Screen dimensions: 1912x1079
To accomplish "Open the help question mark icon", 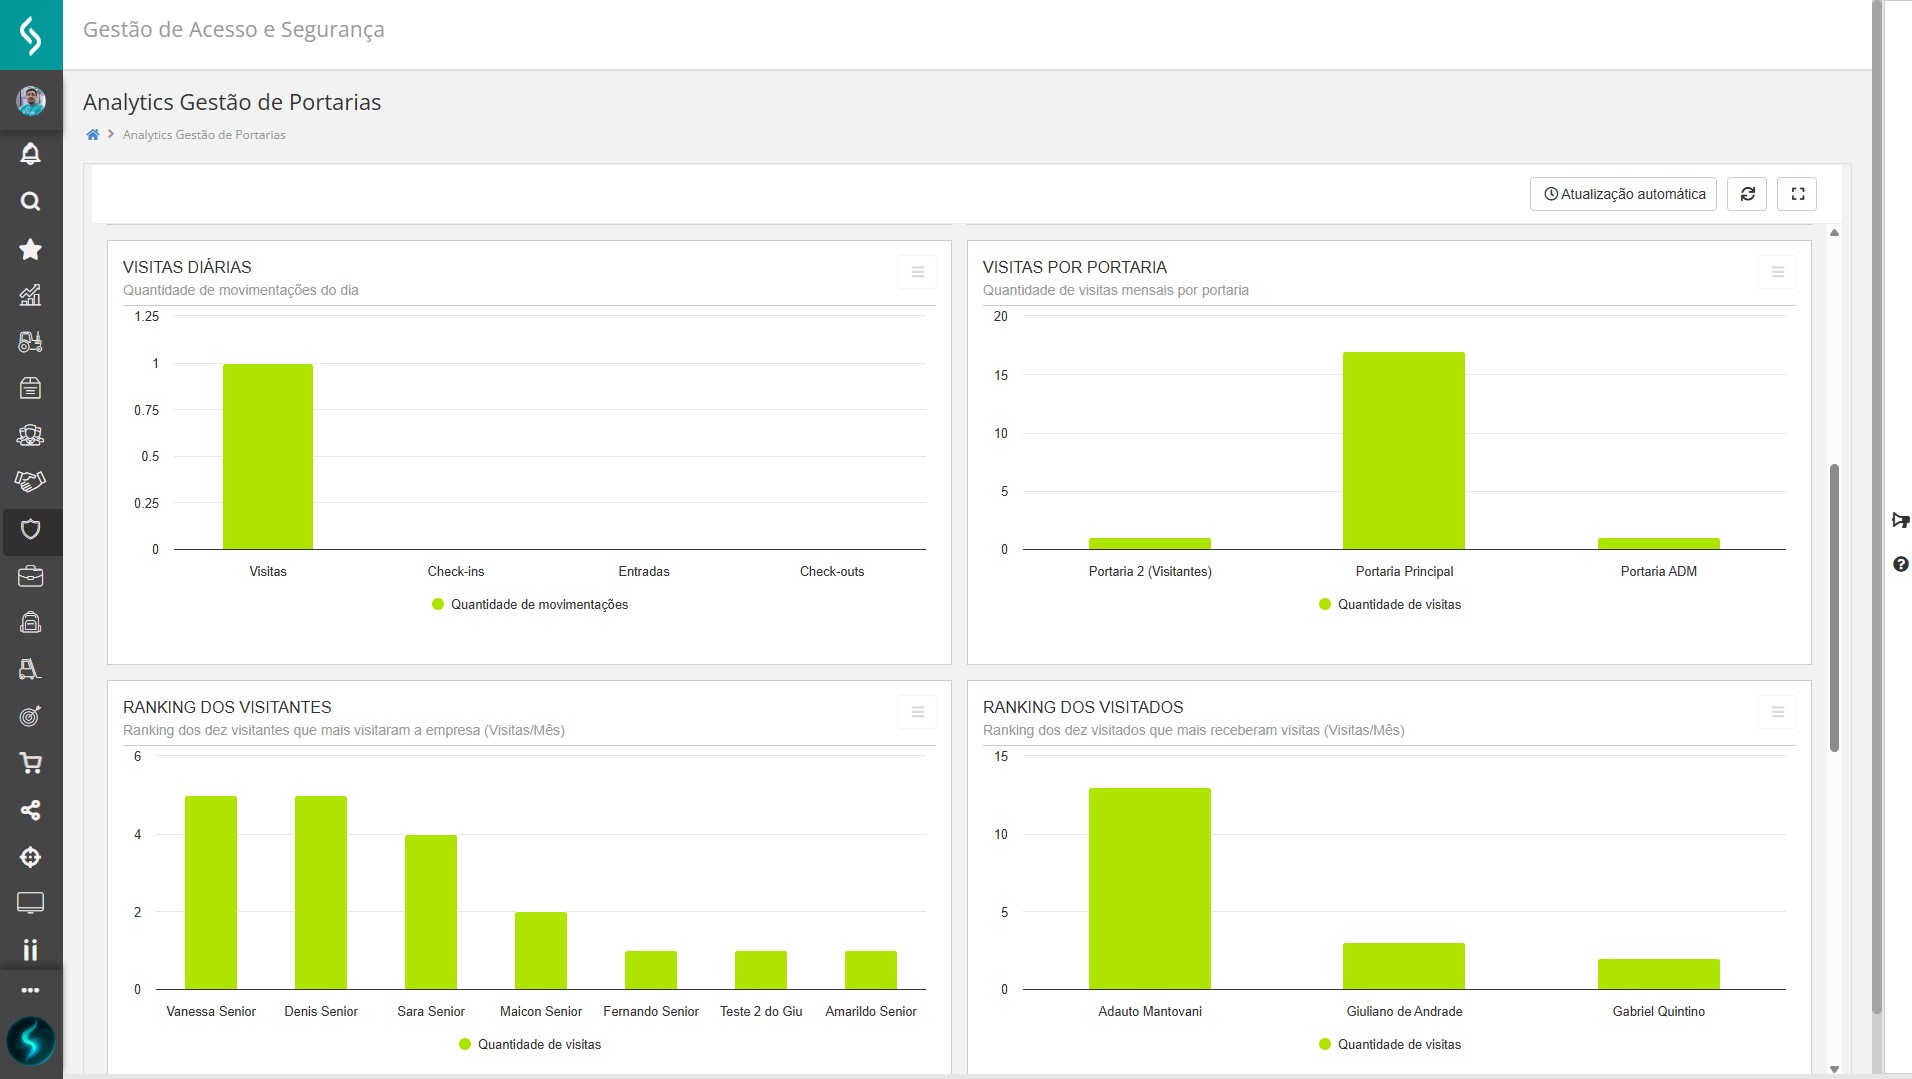I will (1900, 564).
